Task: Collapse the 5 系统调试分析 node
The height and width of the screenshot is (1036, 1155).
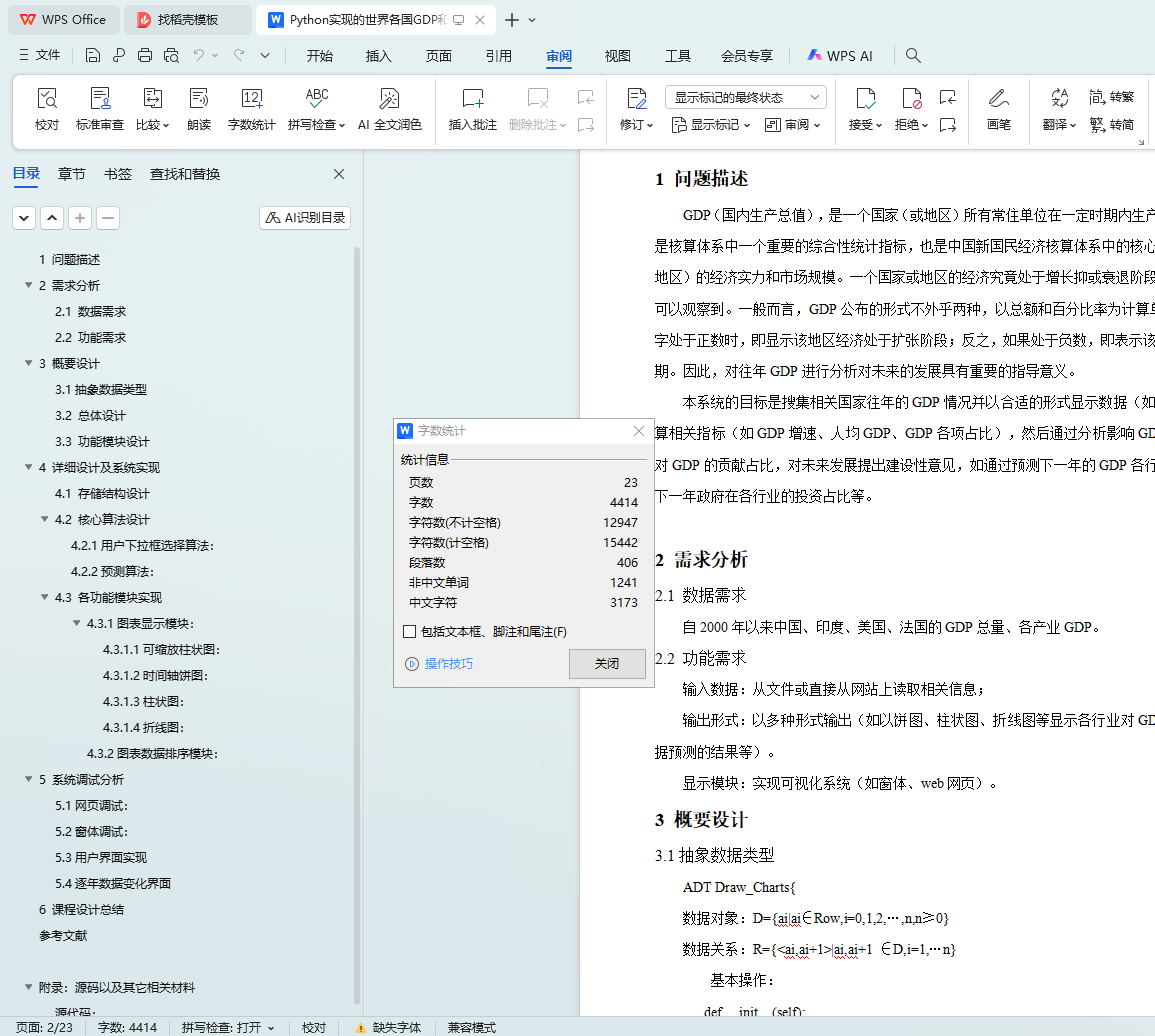Action: tap(29, 780)
